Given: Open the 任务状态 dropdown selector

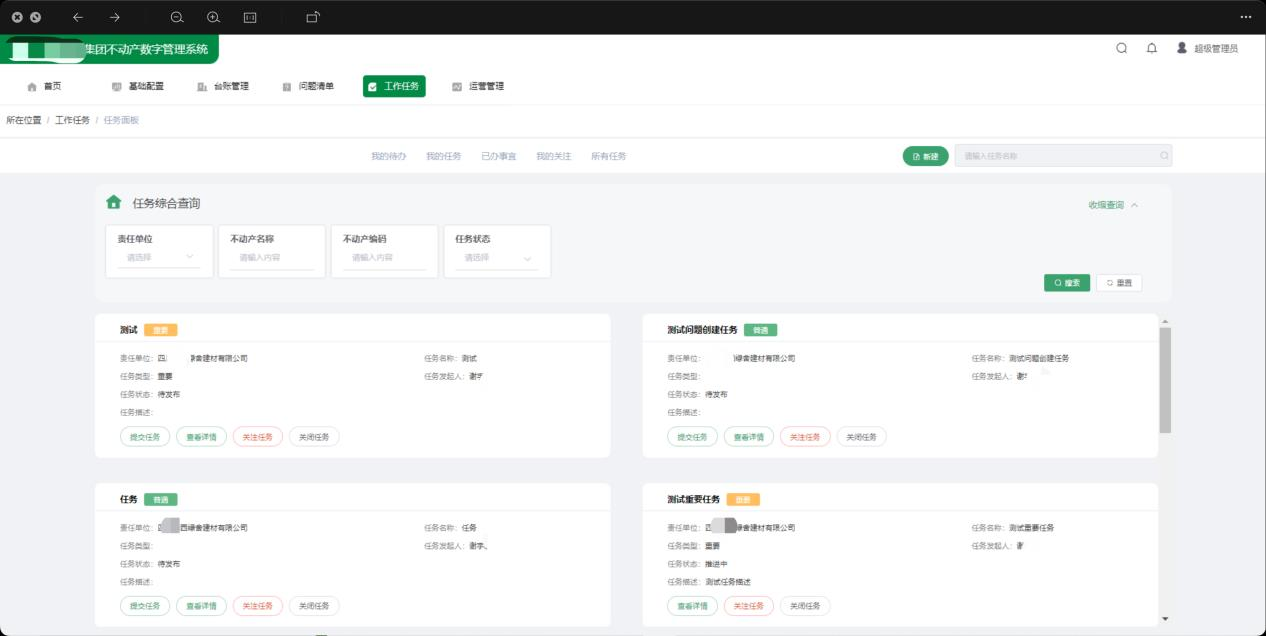Looking at the screenshot, I should (497, 258).
